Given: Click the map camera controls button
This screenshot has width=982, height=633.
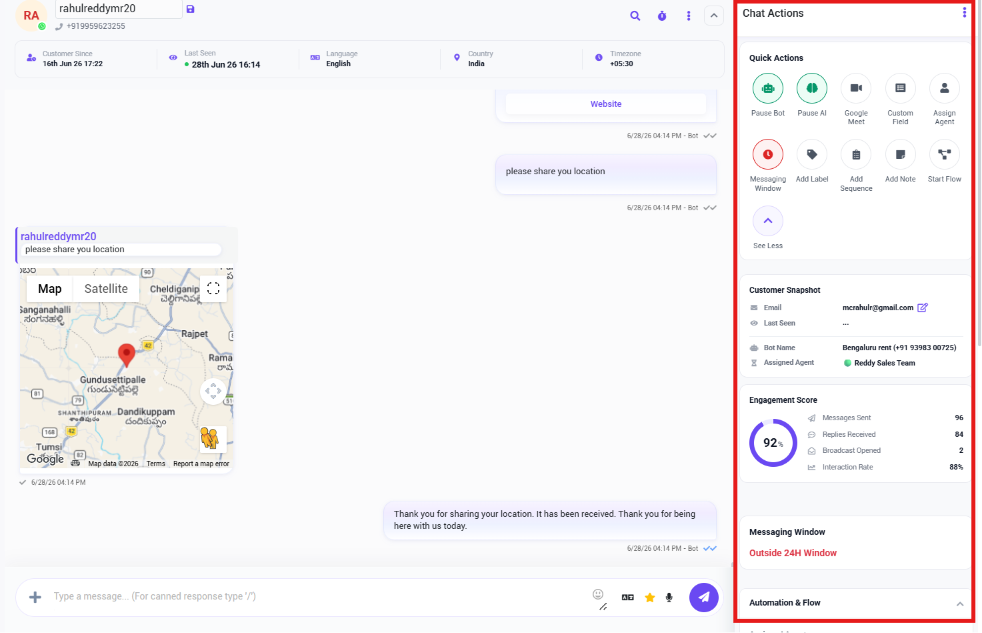Looking at the screenshot, I should click(213, 391).
